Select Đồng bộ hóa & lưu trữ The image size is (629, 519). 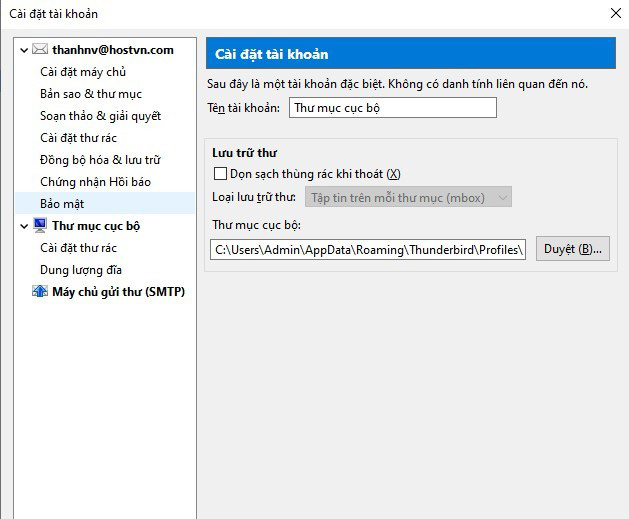[x=100, y=160]
